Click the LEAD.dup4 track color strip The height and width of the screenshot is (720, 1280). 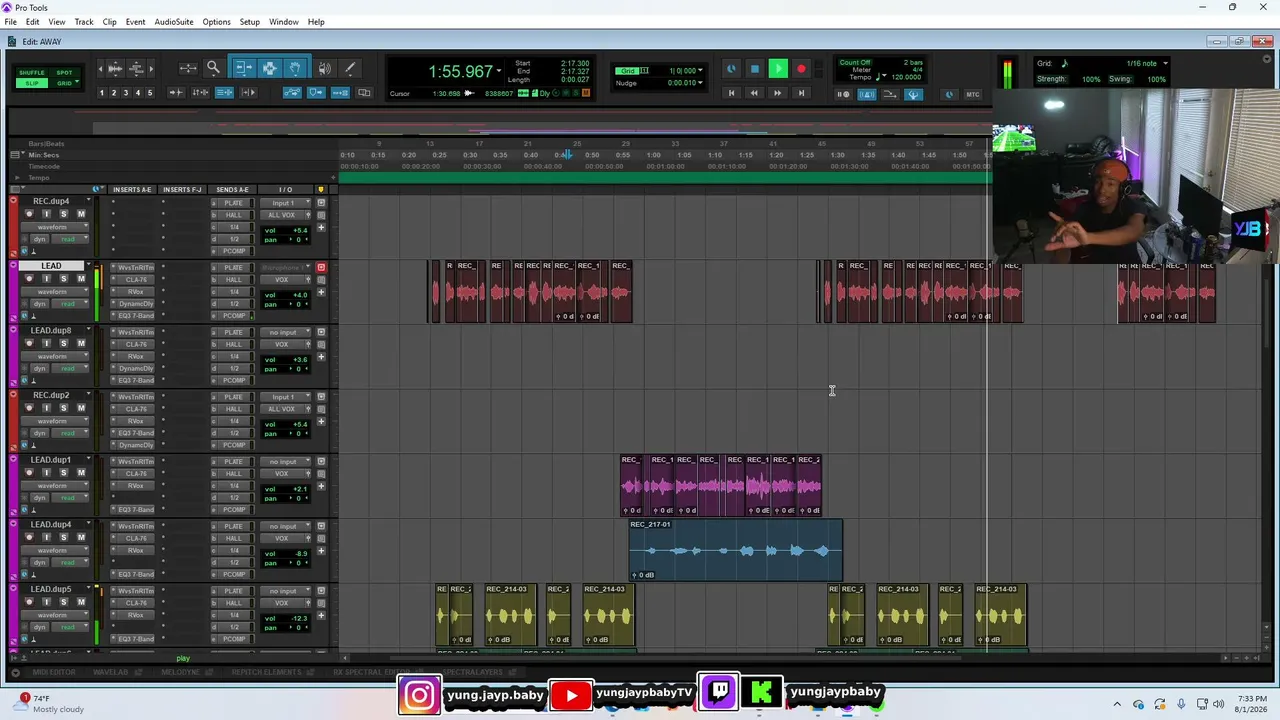pos(13,550)
